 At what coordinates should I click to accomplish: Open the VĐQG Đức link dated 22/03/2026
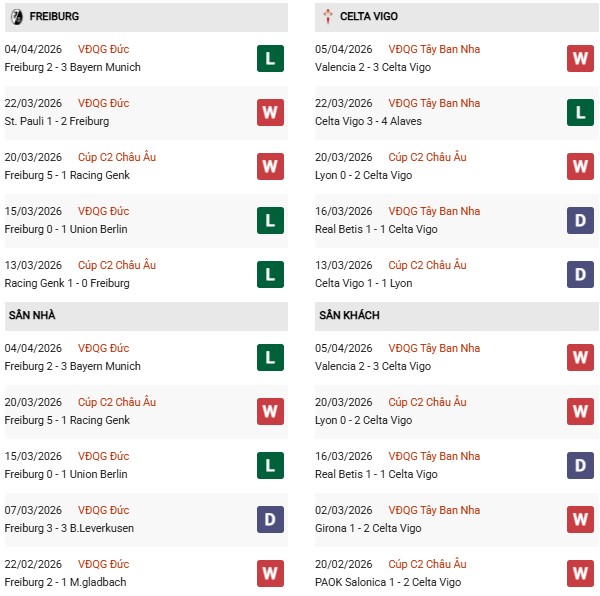point(105,103)
